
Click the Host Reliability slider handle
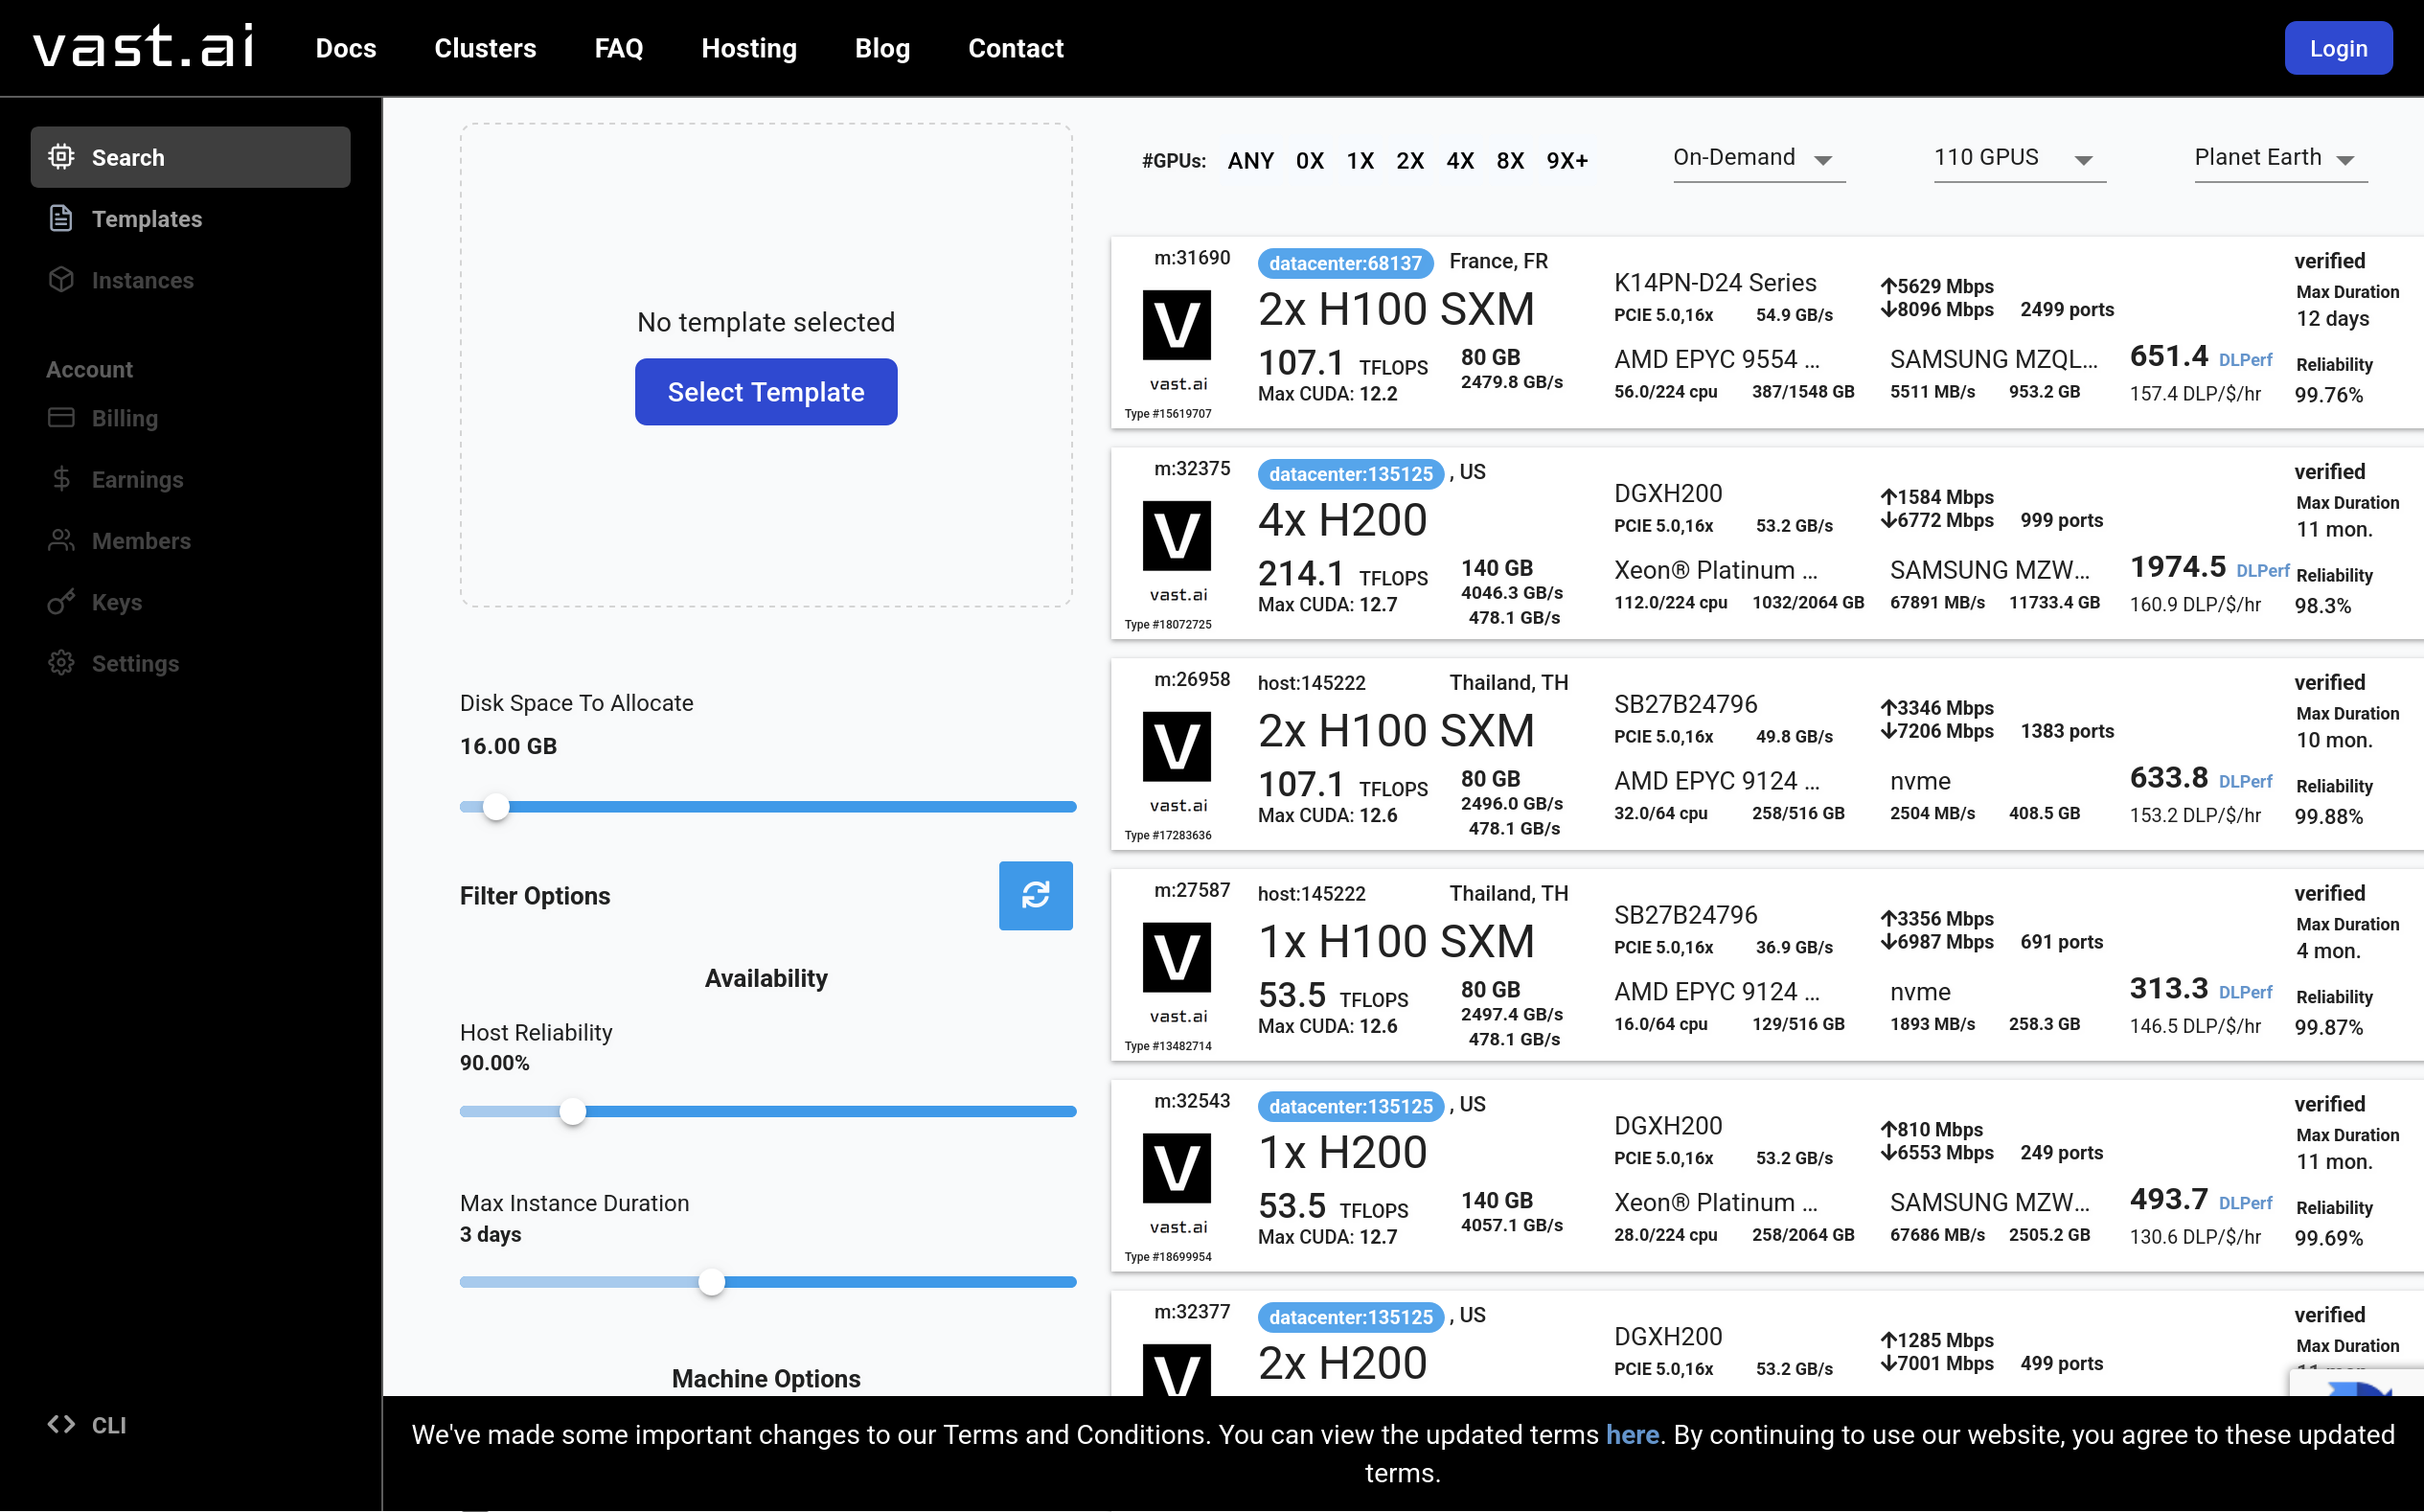tap(572, 1111)
